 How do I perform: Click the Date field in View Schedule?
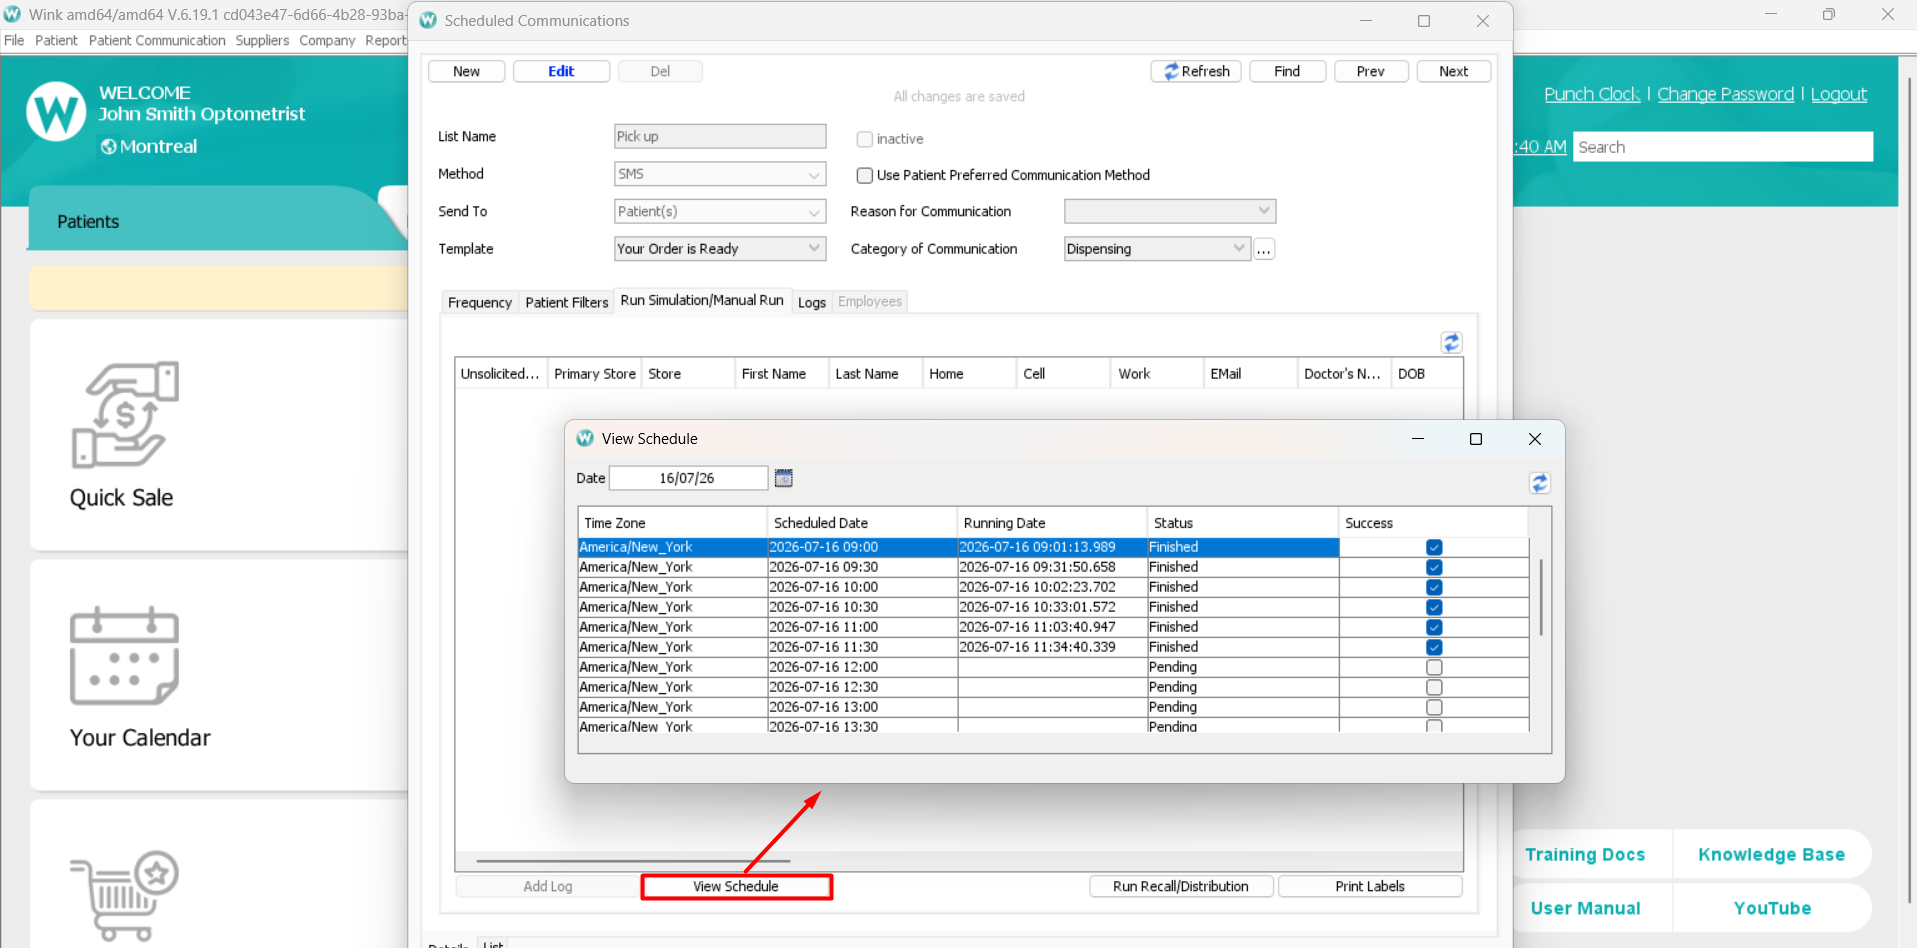pos(688,478)
